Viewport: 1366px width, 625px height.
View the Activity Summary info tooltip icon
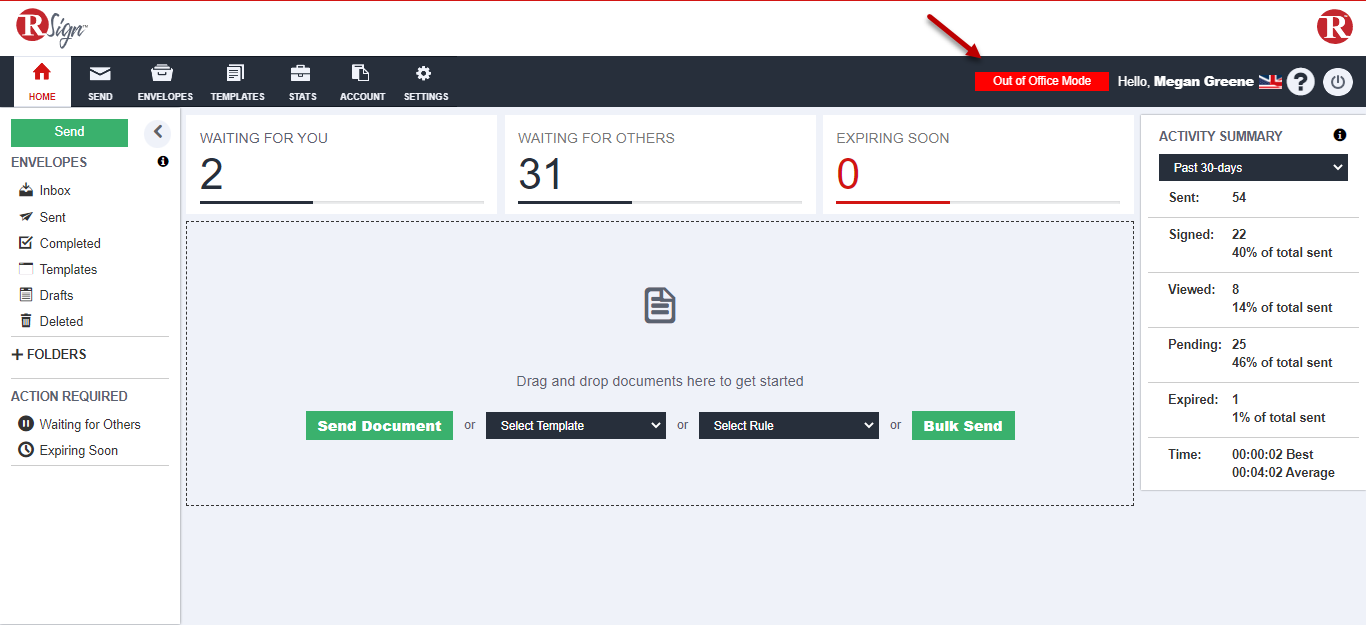(x=1340, y=135)
